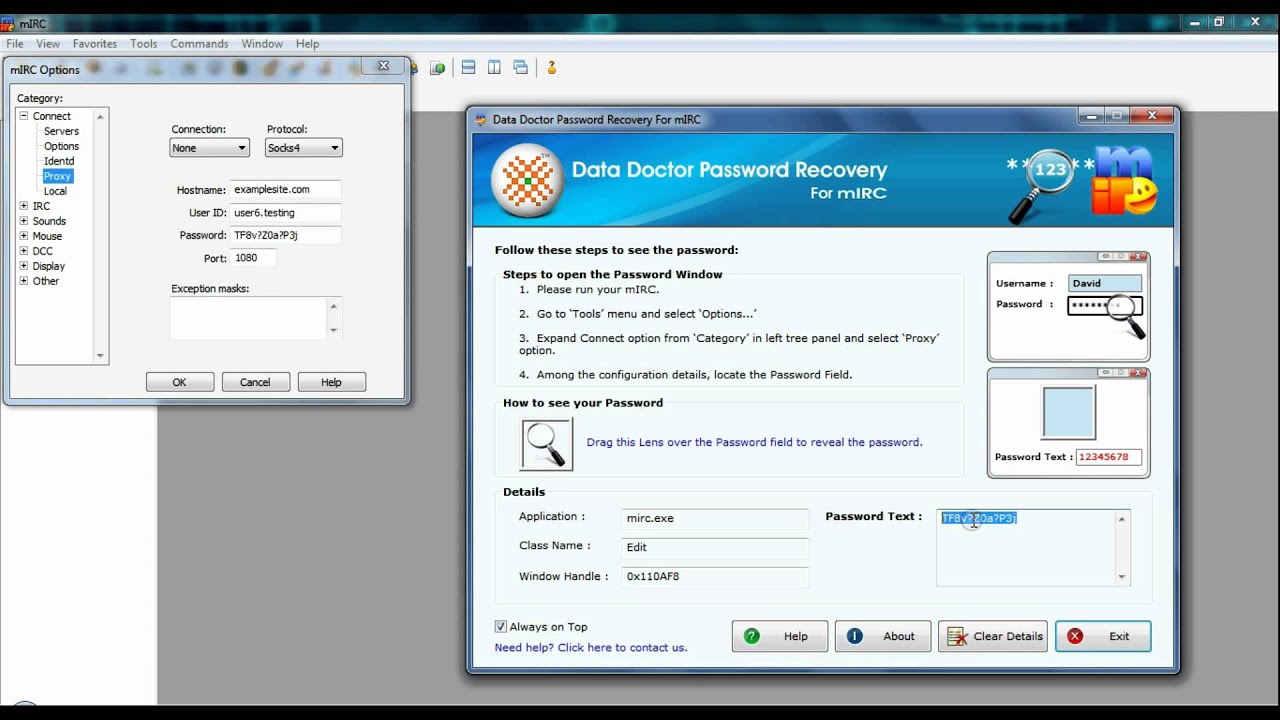Click the Password field in mIRC Options
The height and width of the screenshot is (720, 1280).
tap(285, 235)
